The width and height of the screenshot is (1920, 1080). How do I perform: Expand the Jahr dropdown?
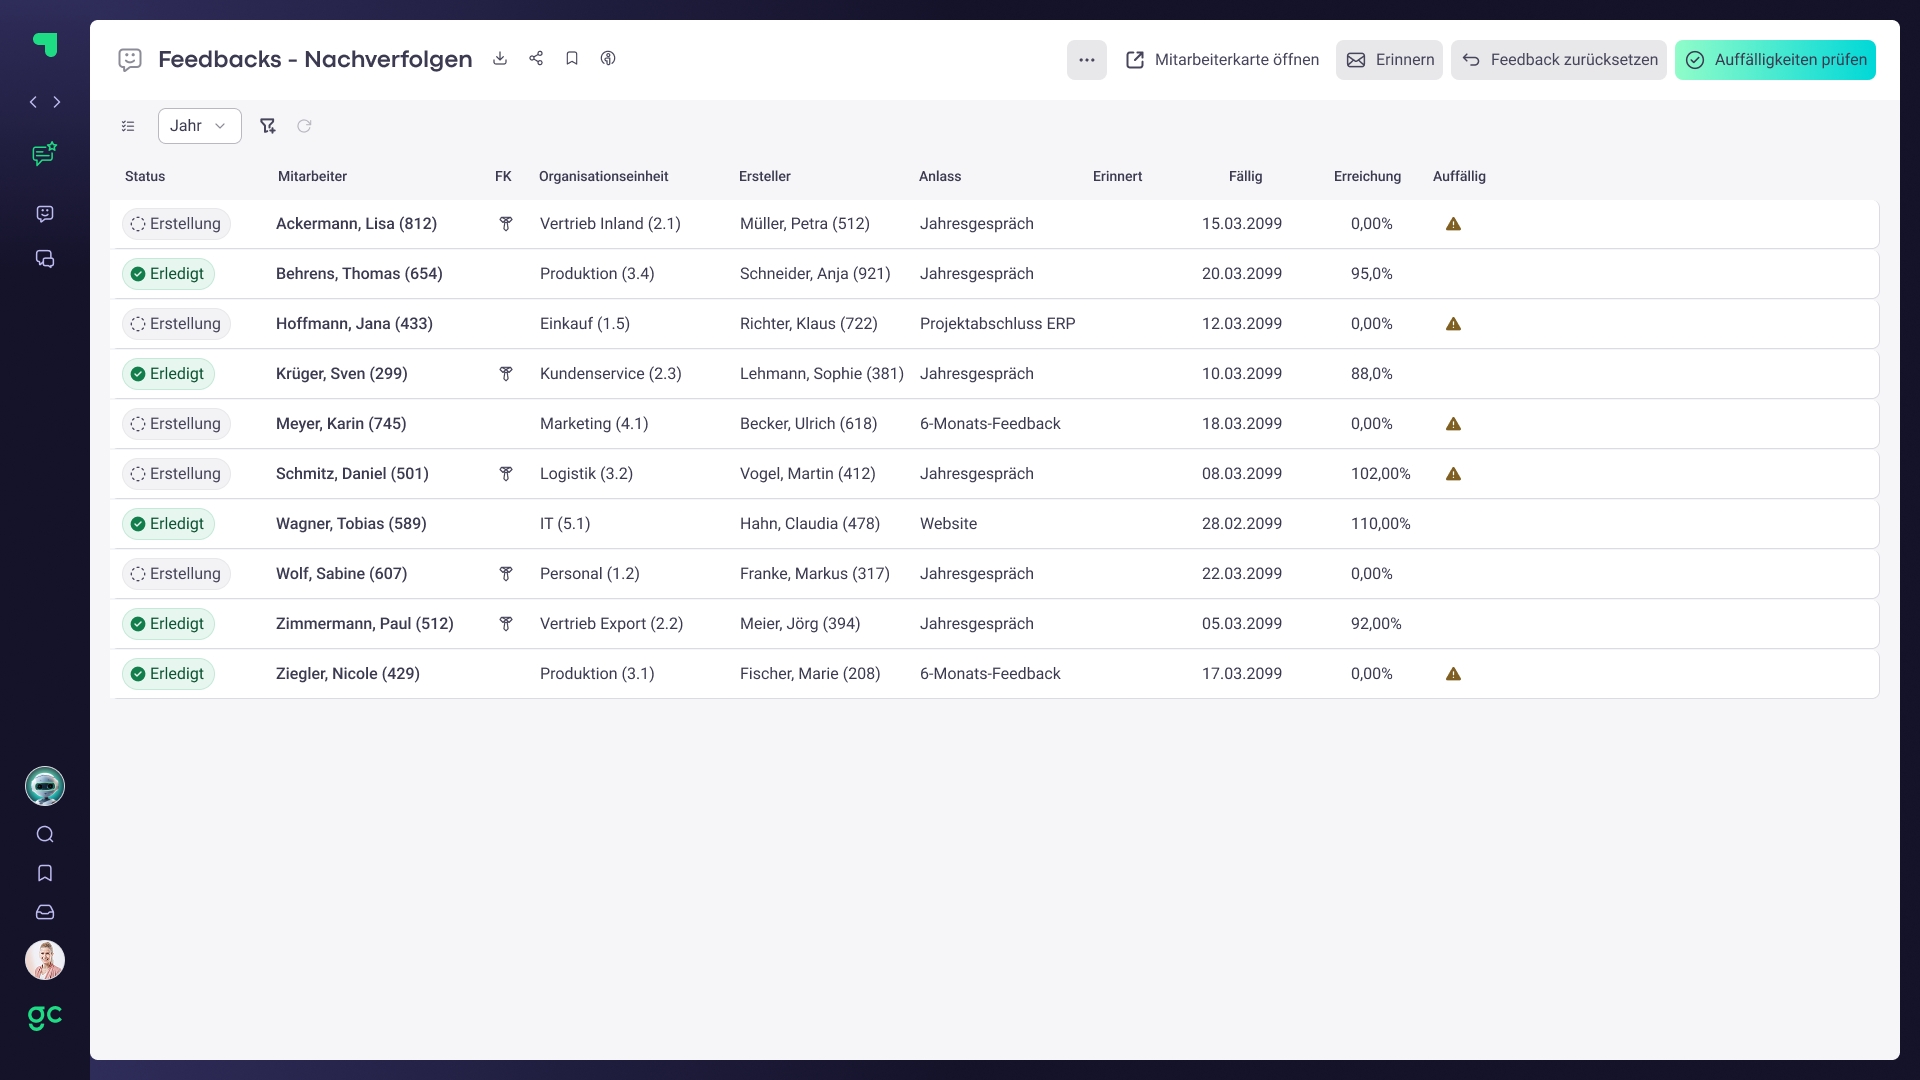[199, 126]
